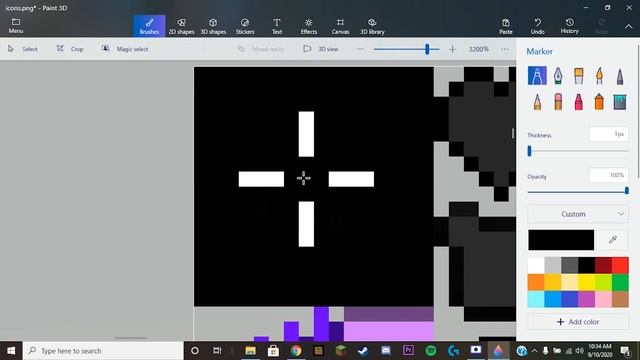Select the Pencil brush
This screenshot has width=640, height=360.
pyautogui.click(x=537, y=101)
